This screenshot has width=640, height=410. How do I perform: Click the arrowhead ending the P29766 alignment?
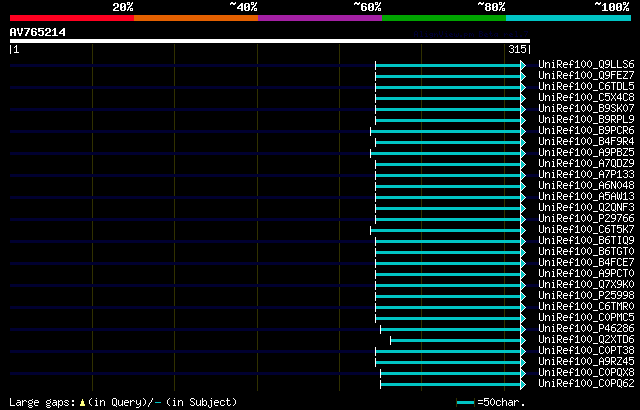coord(523,219)
